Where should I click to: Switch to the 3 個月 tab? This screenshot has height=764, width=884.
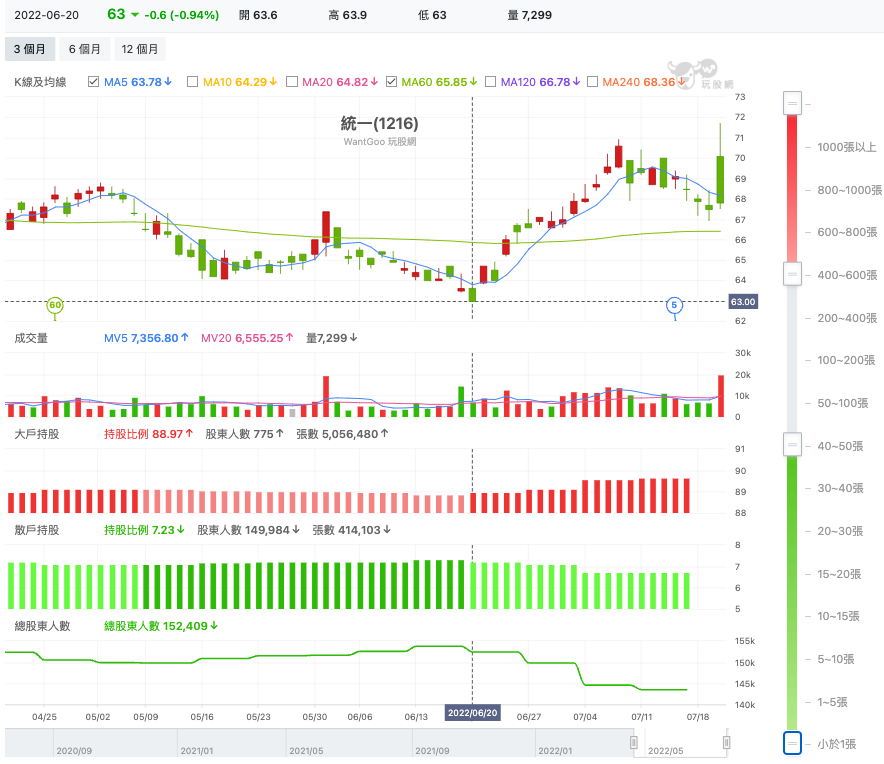[x=30, y=49]
